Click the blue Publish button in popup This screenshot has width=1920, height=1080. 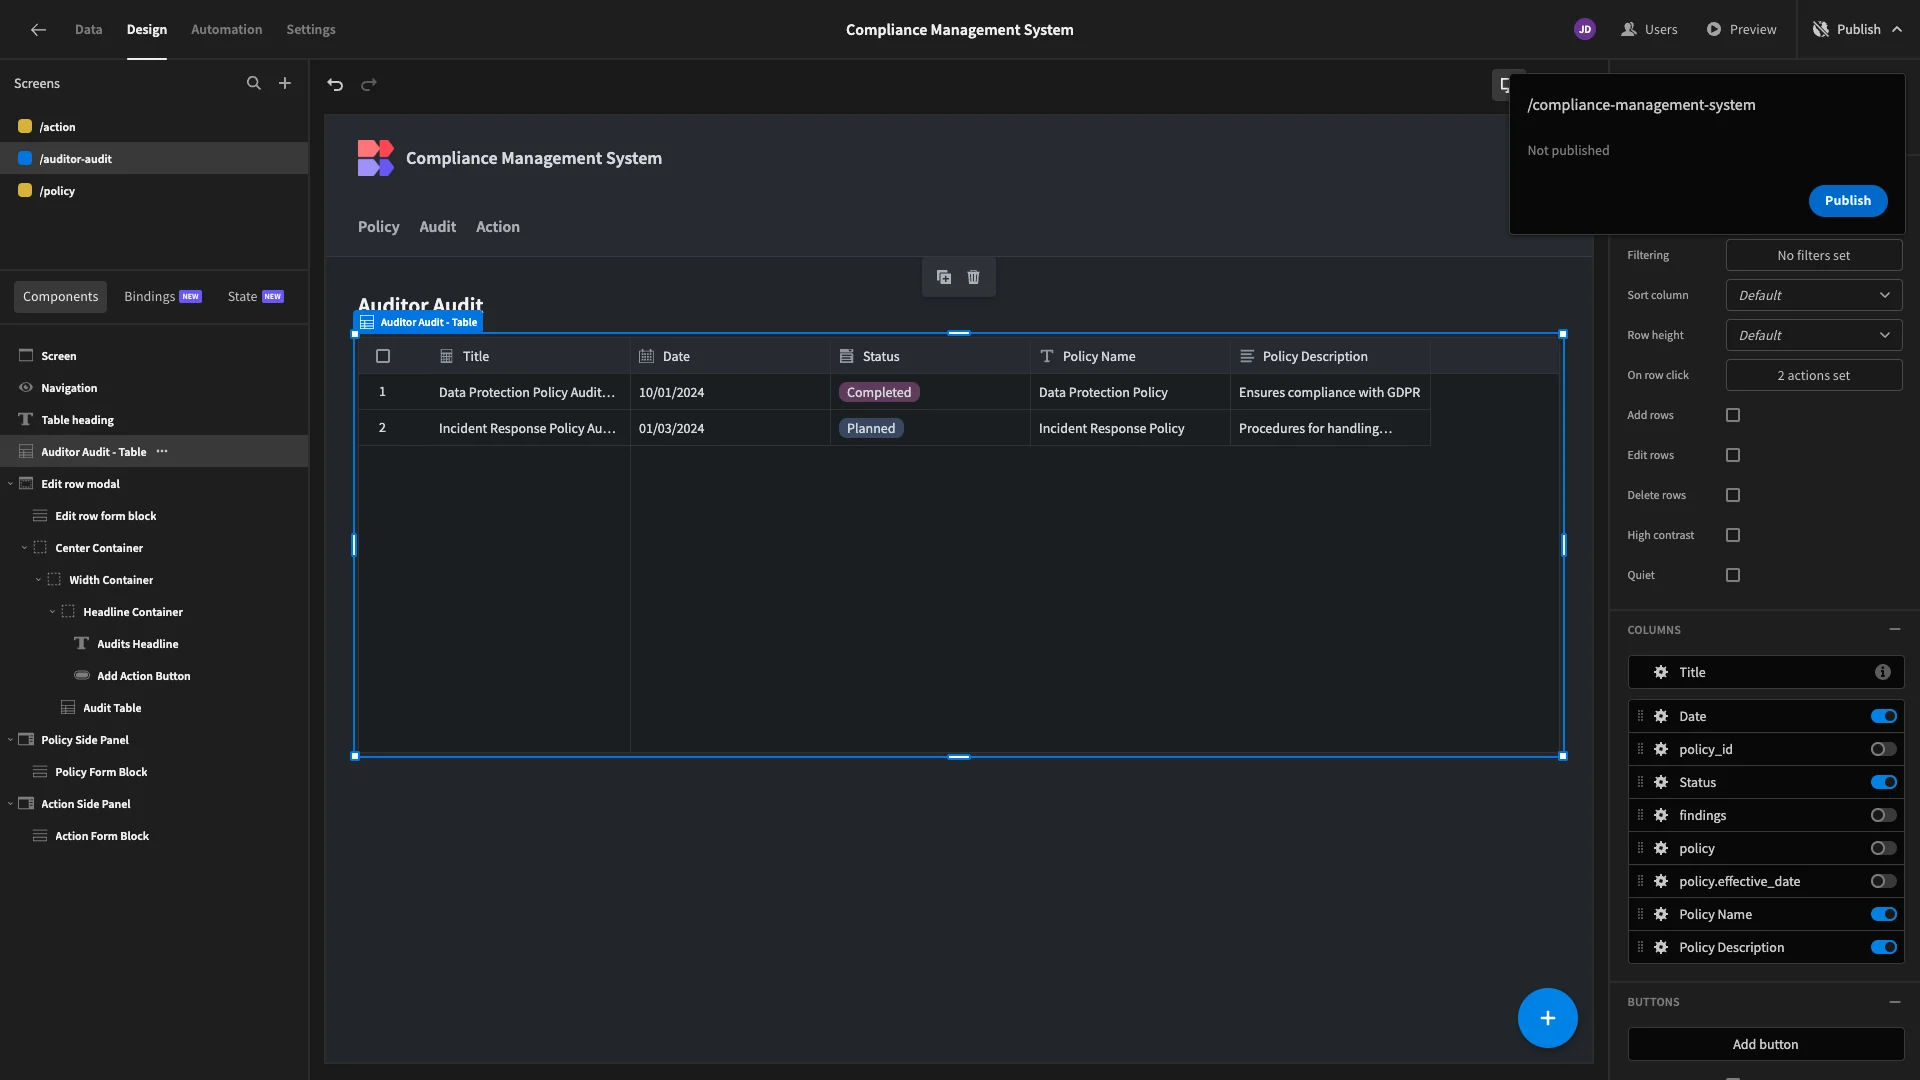pyautogui.click(x=1847, y=201)
